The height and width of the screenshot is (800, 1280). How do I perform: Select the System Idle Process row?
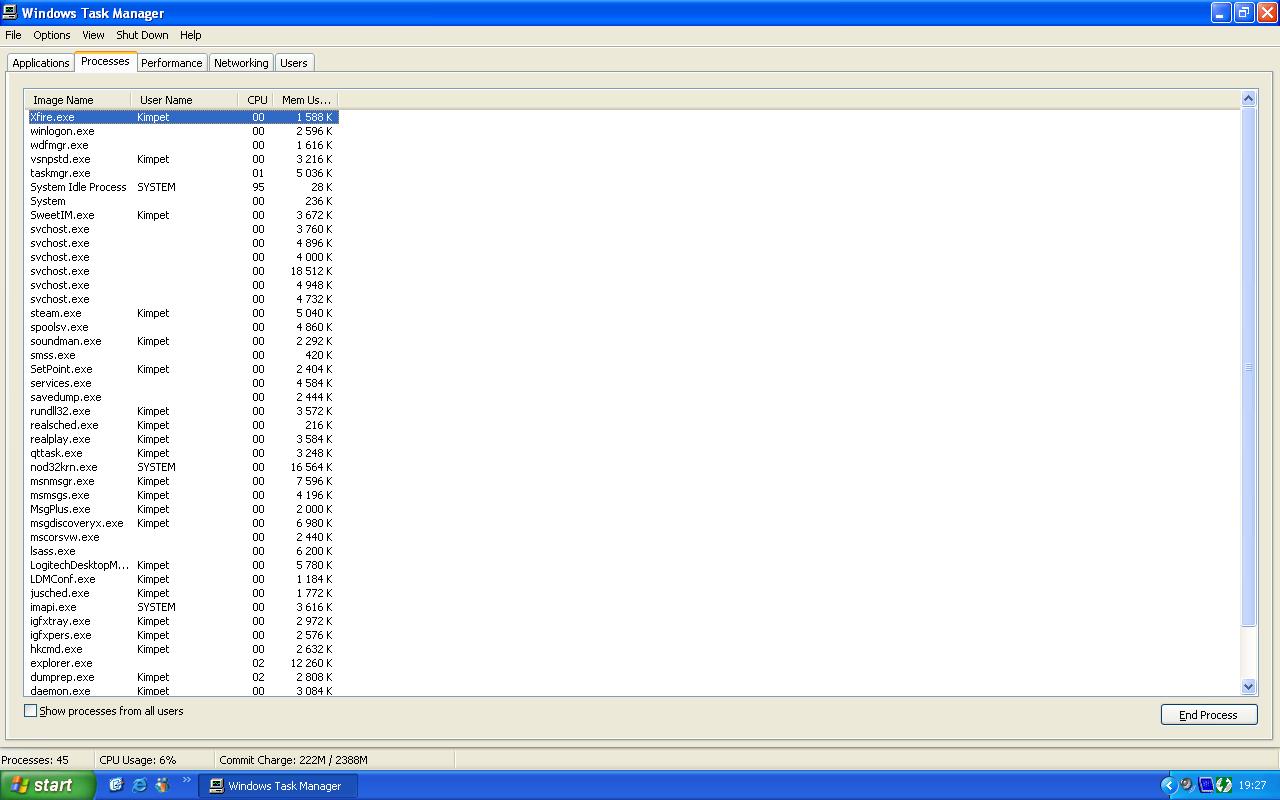point(183,187)
